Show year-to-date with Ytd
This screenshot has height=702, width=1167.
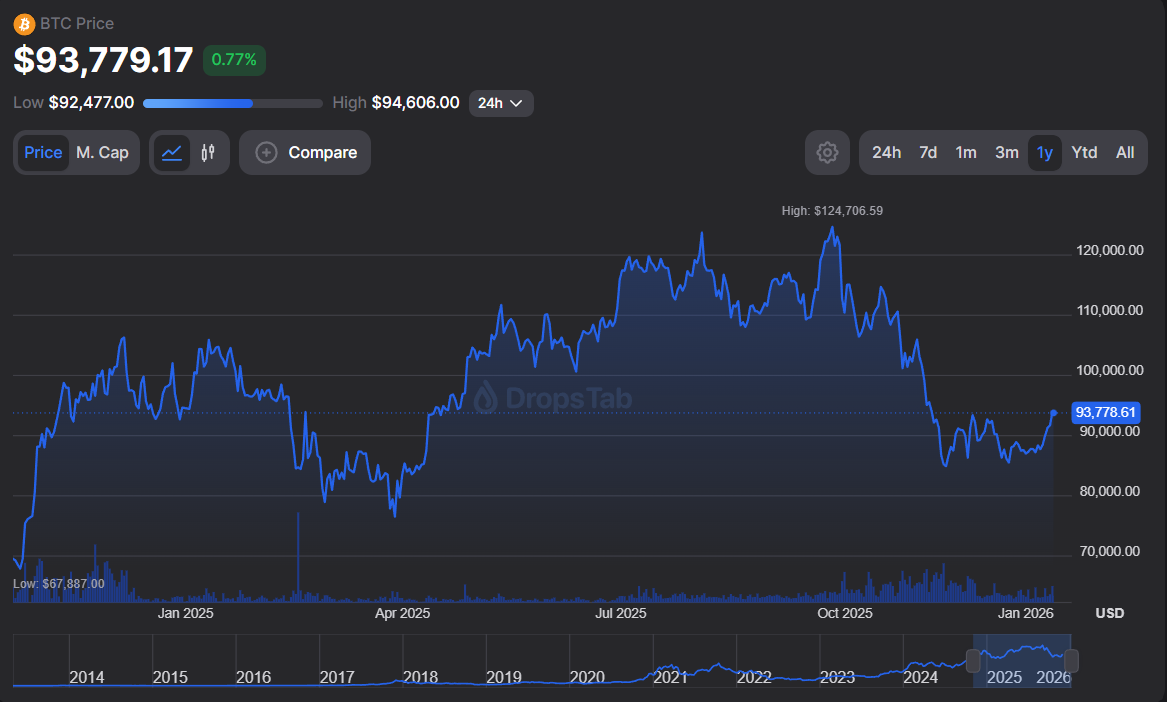(x=1084, y=153)
